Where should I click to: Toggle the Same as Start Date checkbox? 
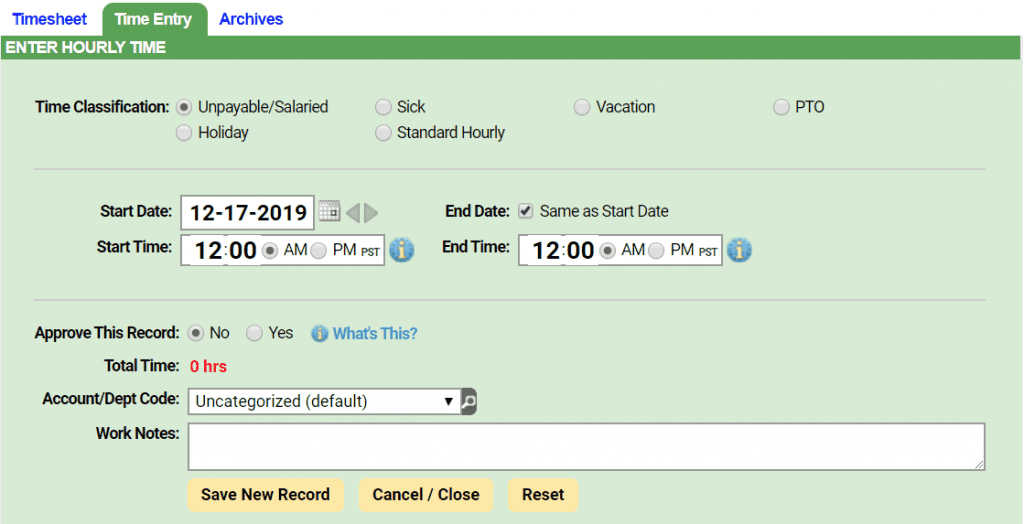point(524,211)
